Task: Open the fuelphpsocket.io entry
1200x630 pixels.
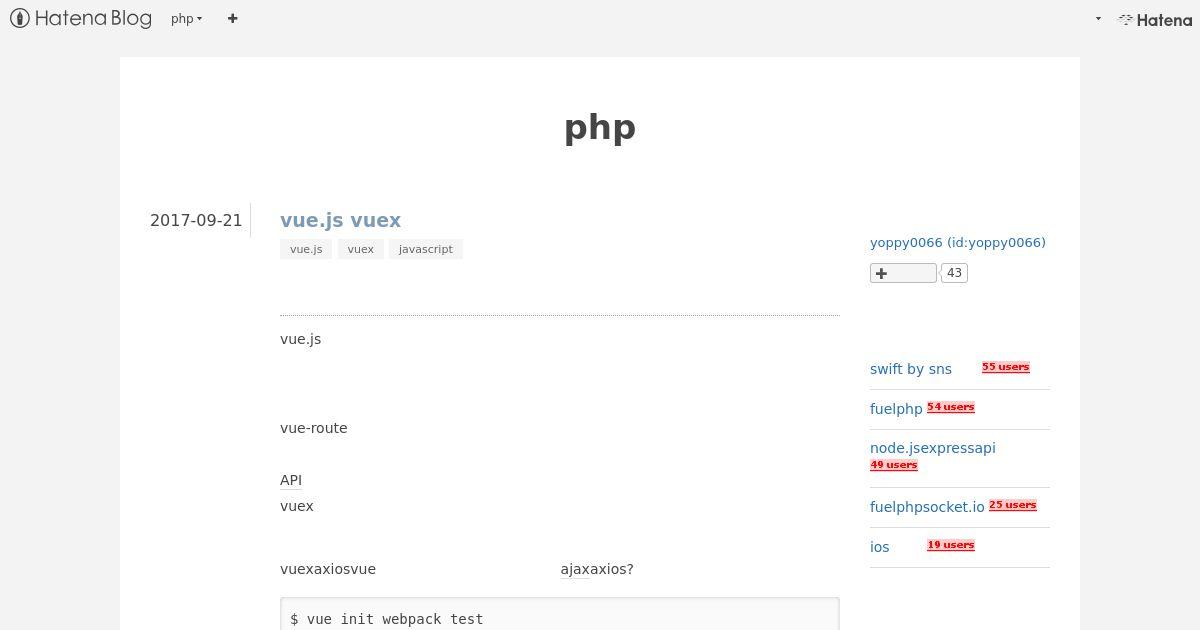Action: tap(927, 507)
